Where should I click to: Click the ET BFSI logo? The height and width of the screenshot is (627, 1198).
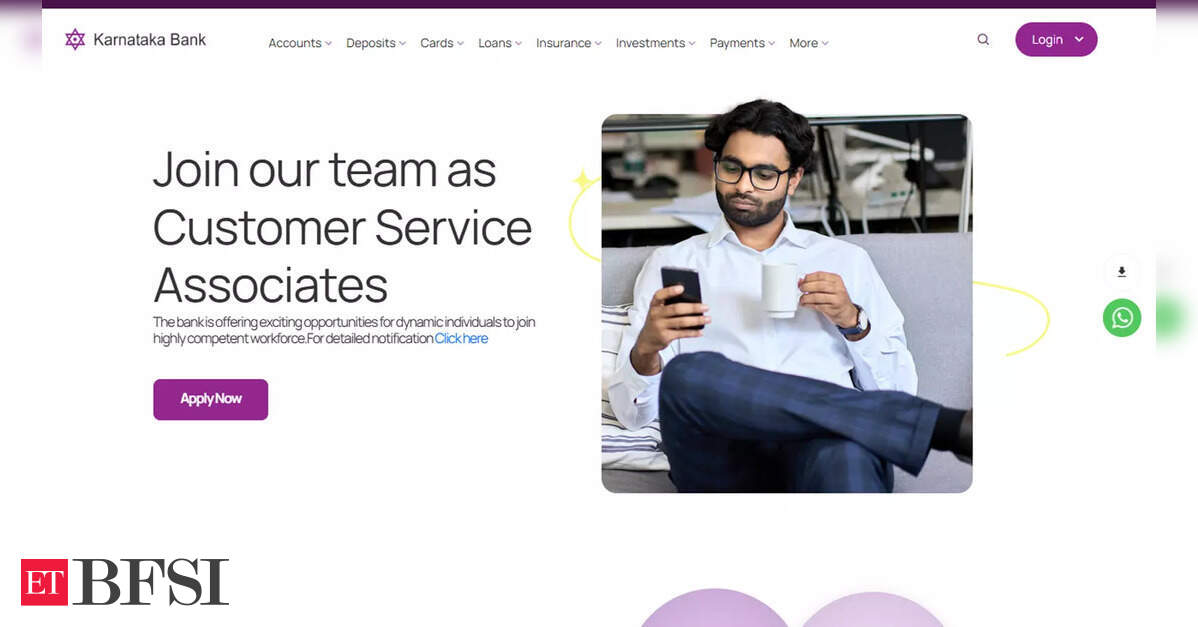coord(125,582)
